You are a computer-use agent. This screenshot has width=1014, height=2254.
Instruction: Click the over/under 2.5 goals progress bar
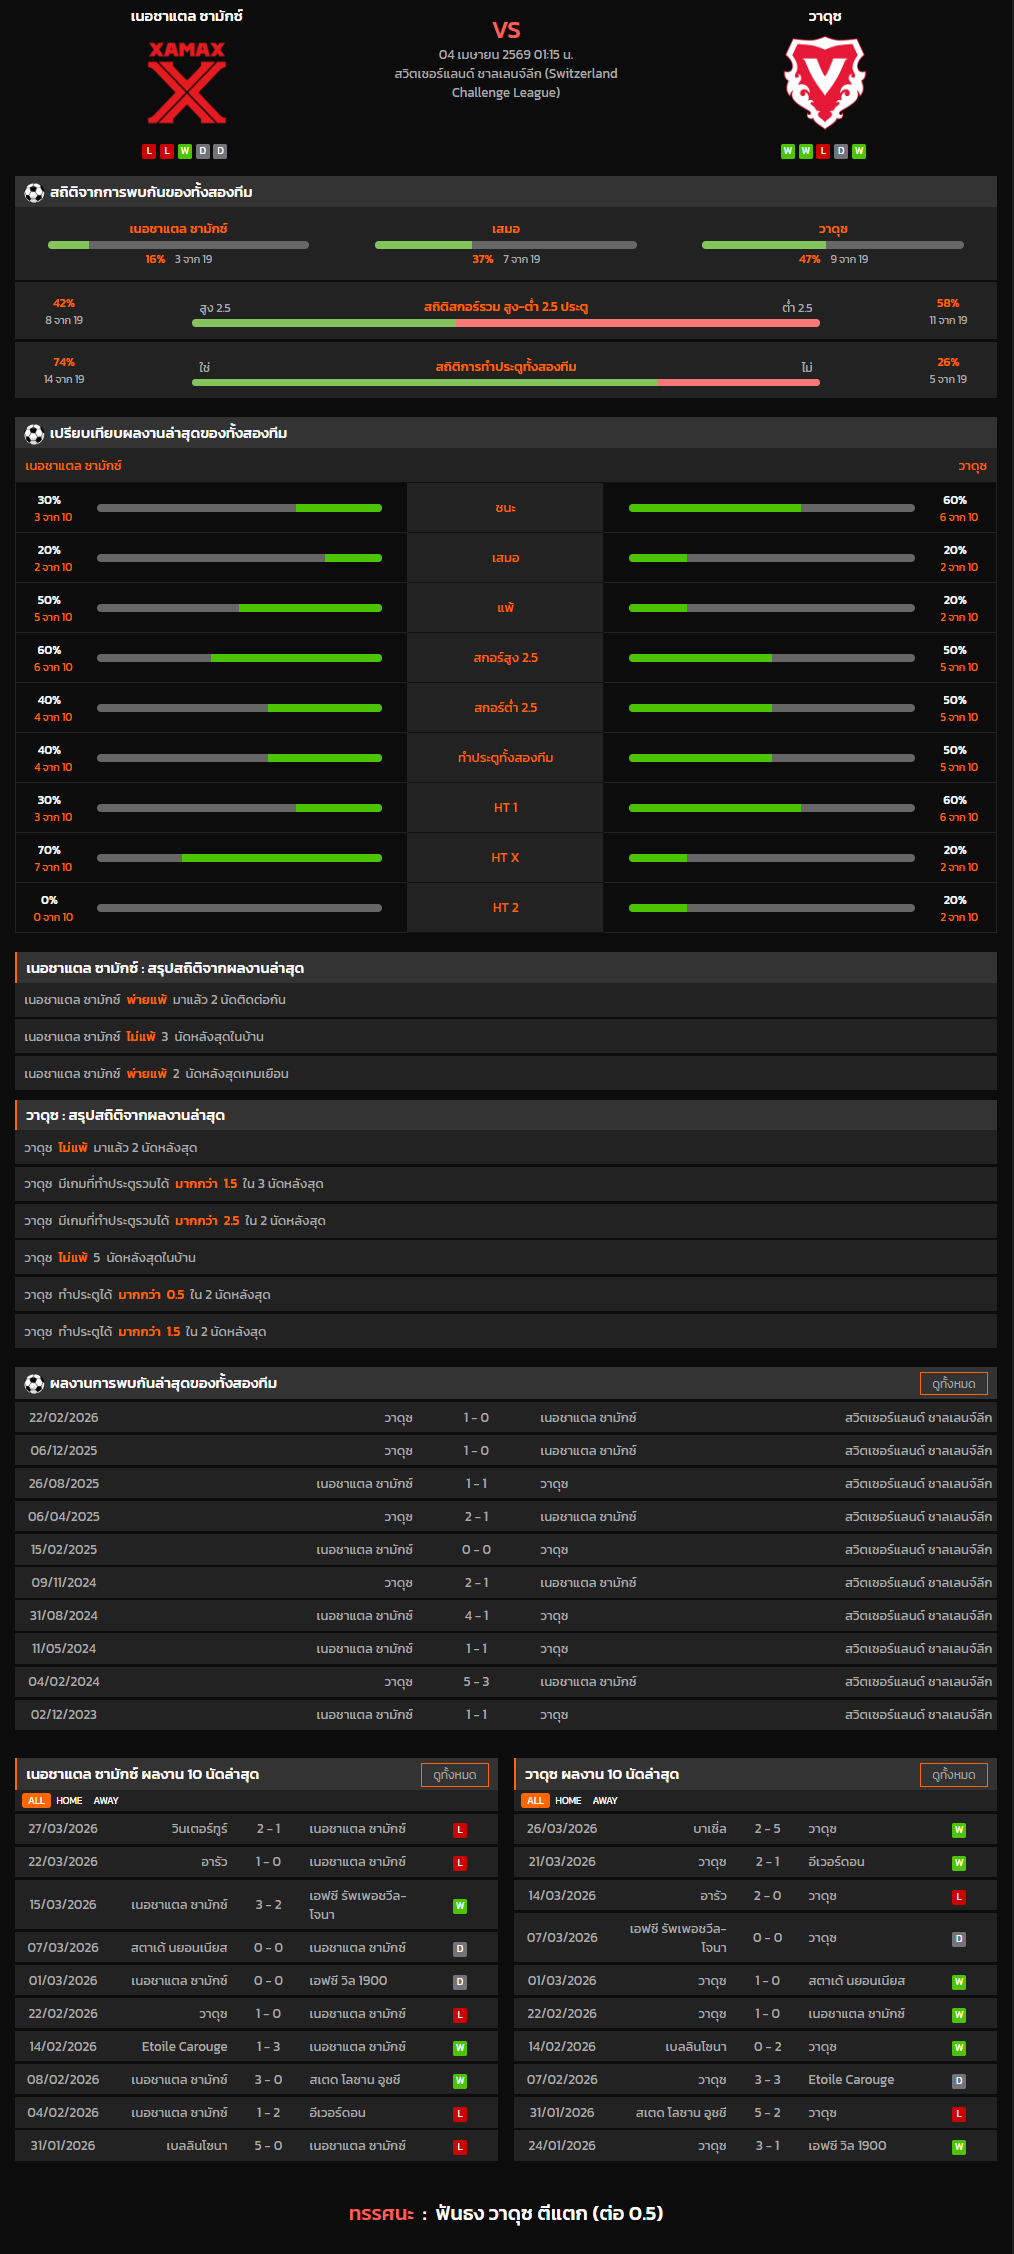click(x=506, y=323)
